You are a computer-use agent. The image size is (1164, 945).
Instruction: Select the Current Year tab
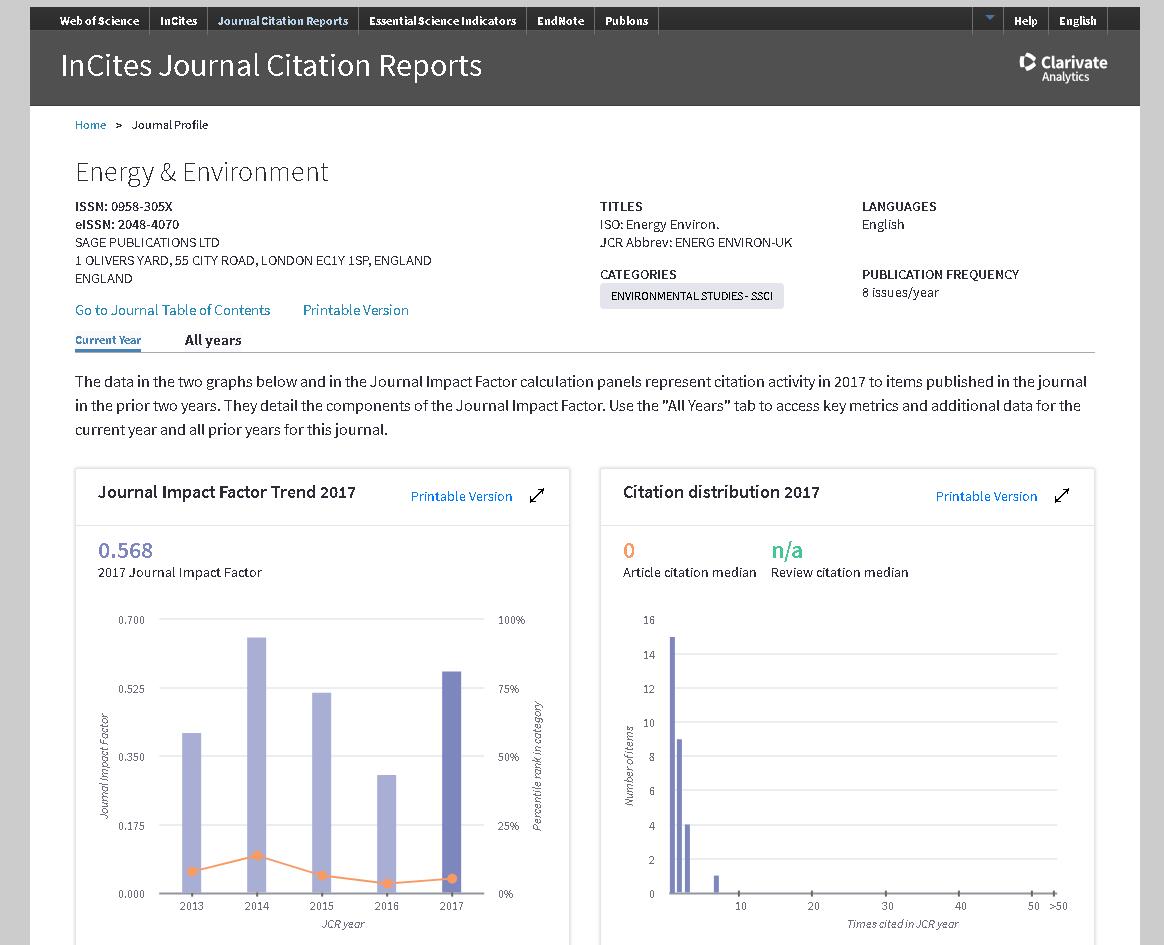[108, 340]
